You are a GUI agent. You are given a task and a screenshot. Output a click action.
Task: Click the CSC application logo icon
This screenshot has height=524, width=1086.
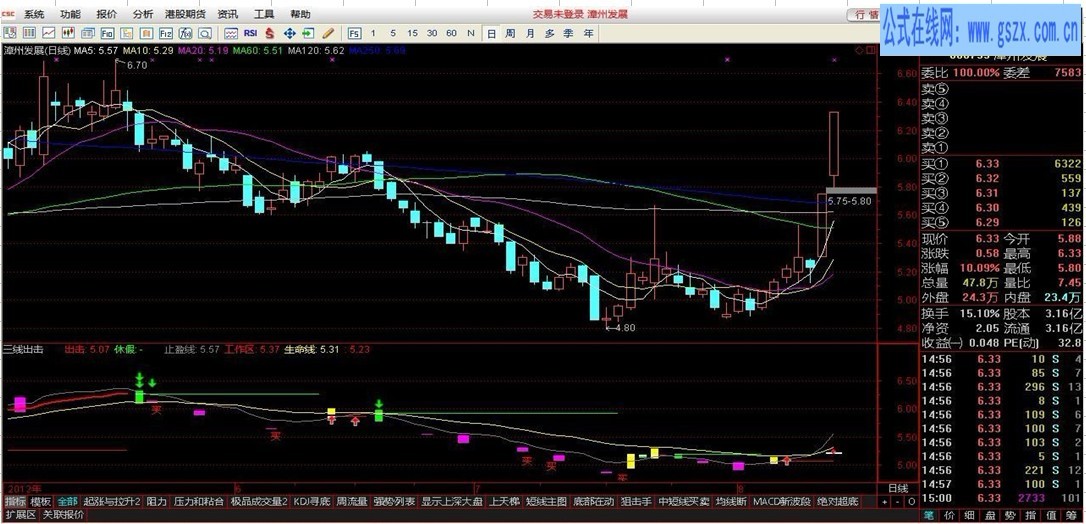pos(8,14)
